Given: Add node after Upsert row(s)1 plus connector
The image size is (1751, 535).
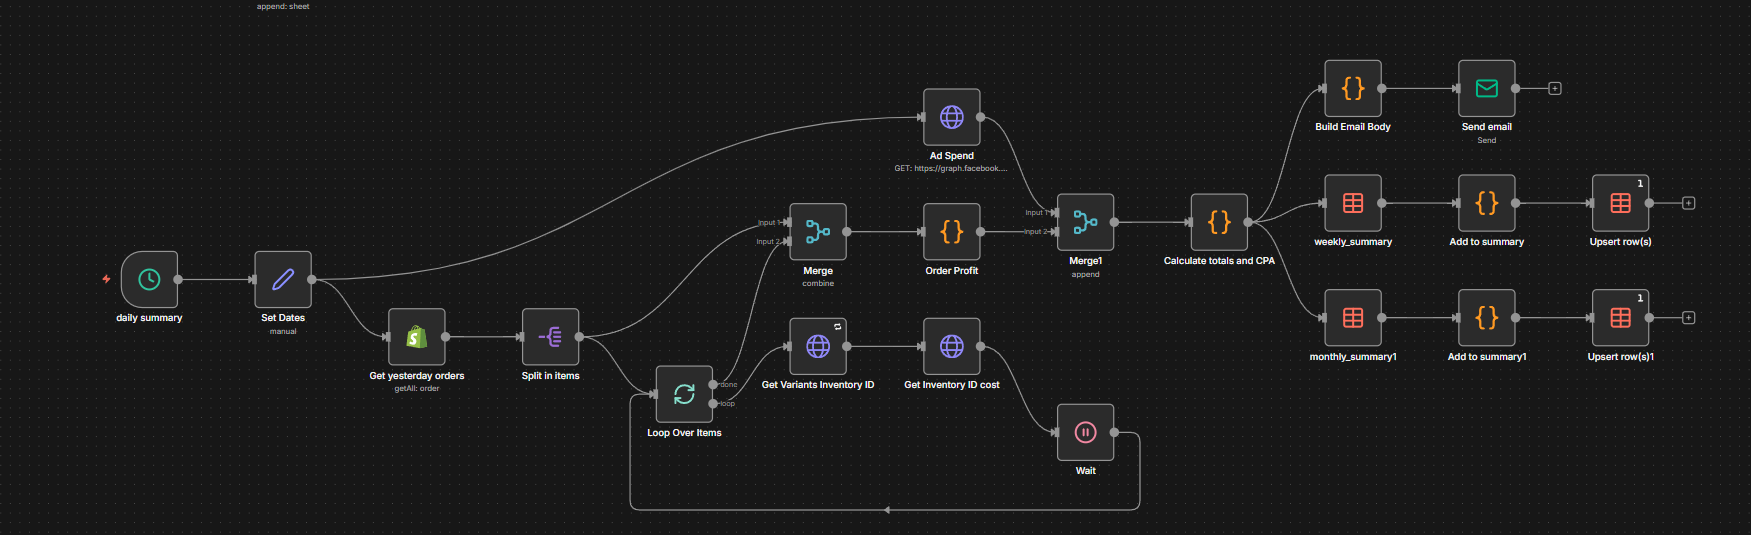Looking at the screenshot, I should click(1689, 318).
